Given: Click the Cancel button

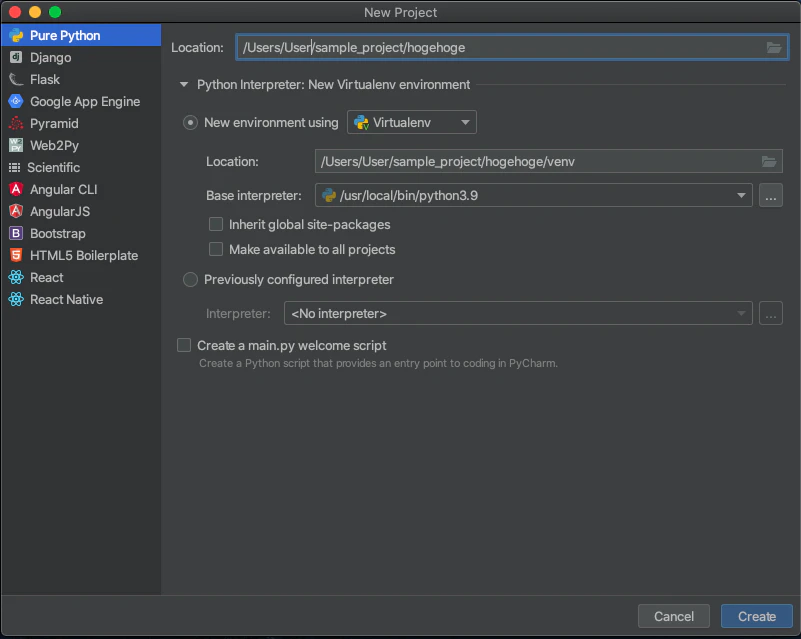Looking at the screenshot, I should click(674, 617).
